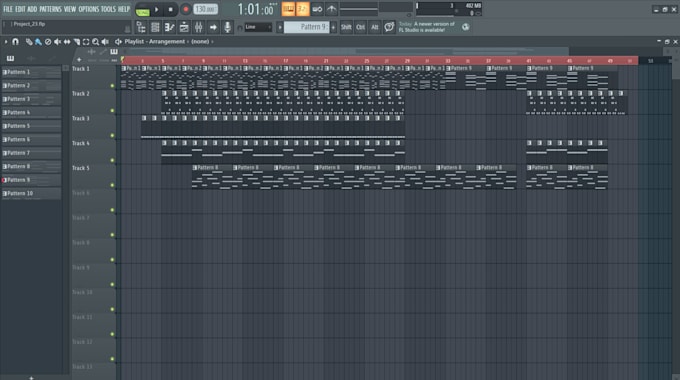Image resolution: width=680 pixels, height=380 pixels.
Task: Click the Play button in transport
Action: point(157,9)
